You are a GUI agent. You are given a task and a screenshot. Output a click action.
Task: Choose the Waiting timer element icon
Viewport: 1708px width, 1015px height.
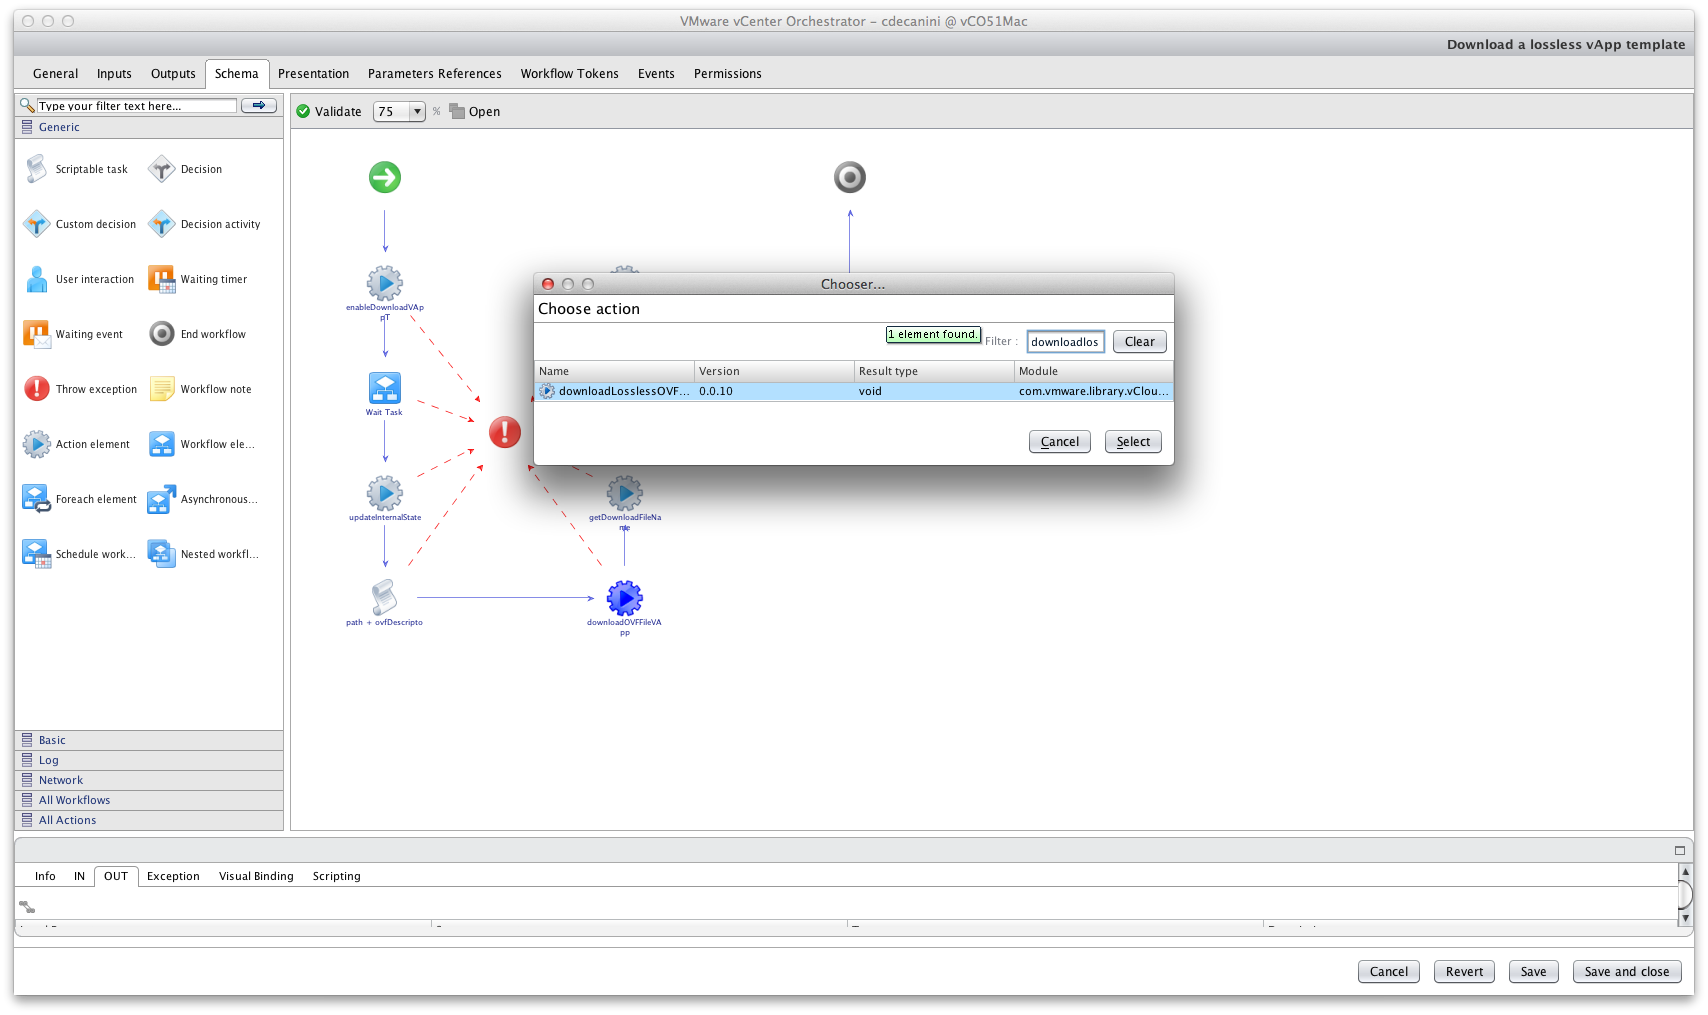point(161,279)
